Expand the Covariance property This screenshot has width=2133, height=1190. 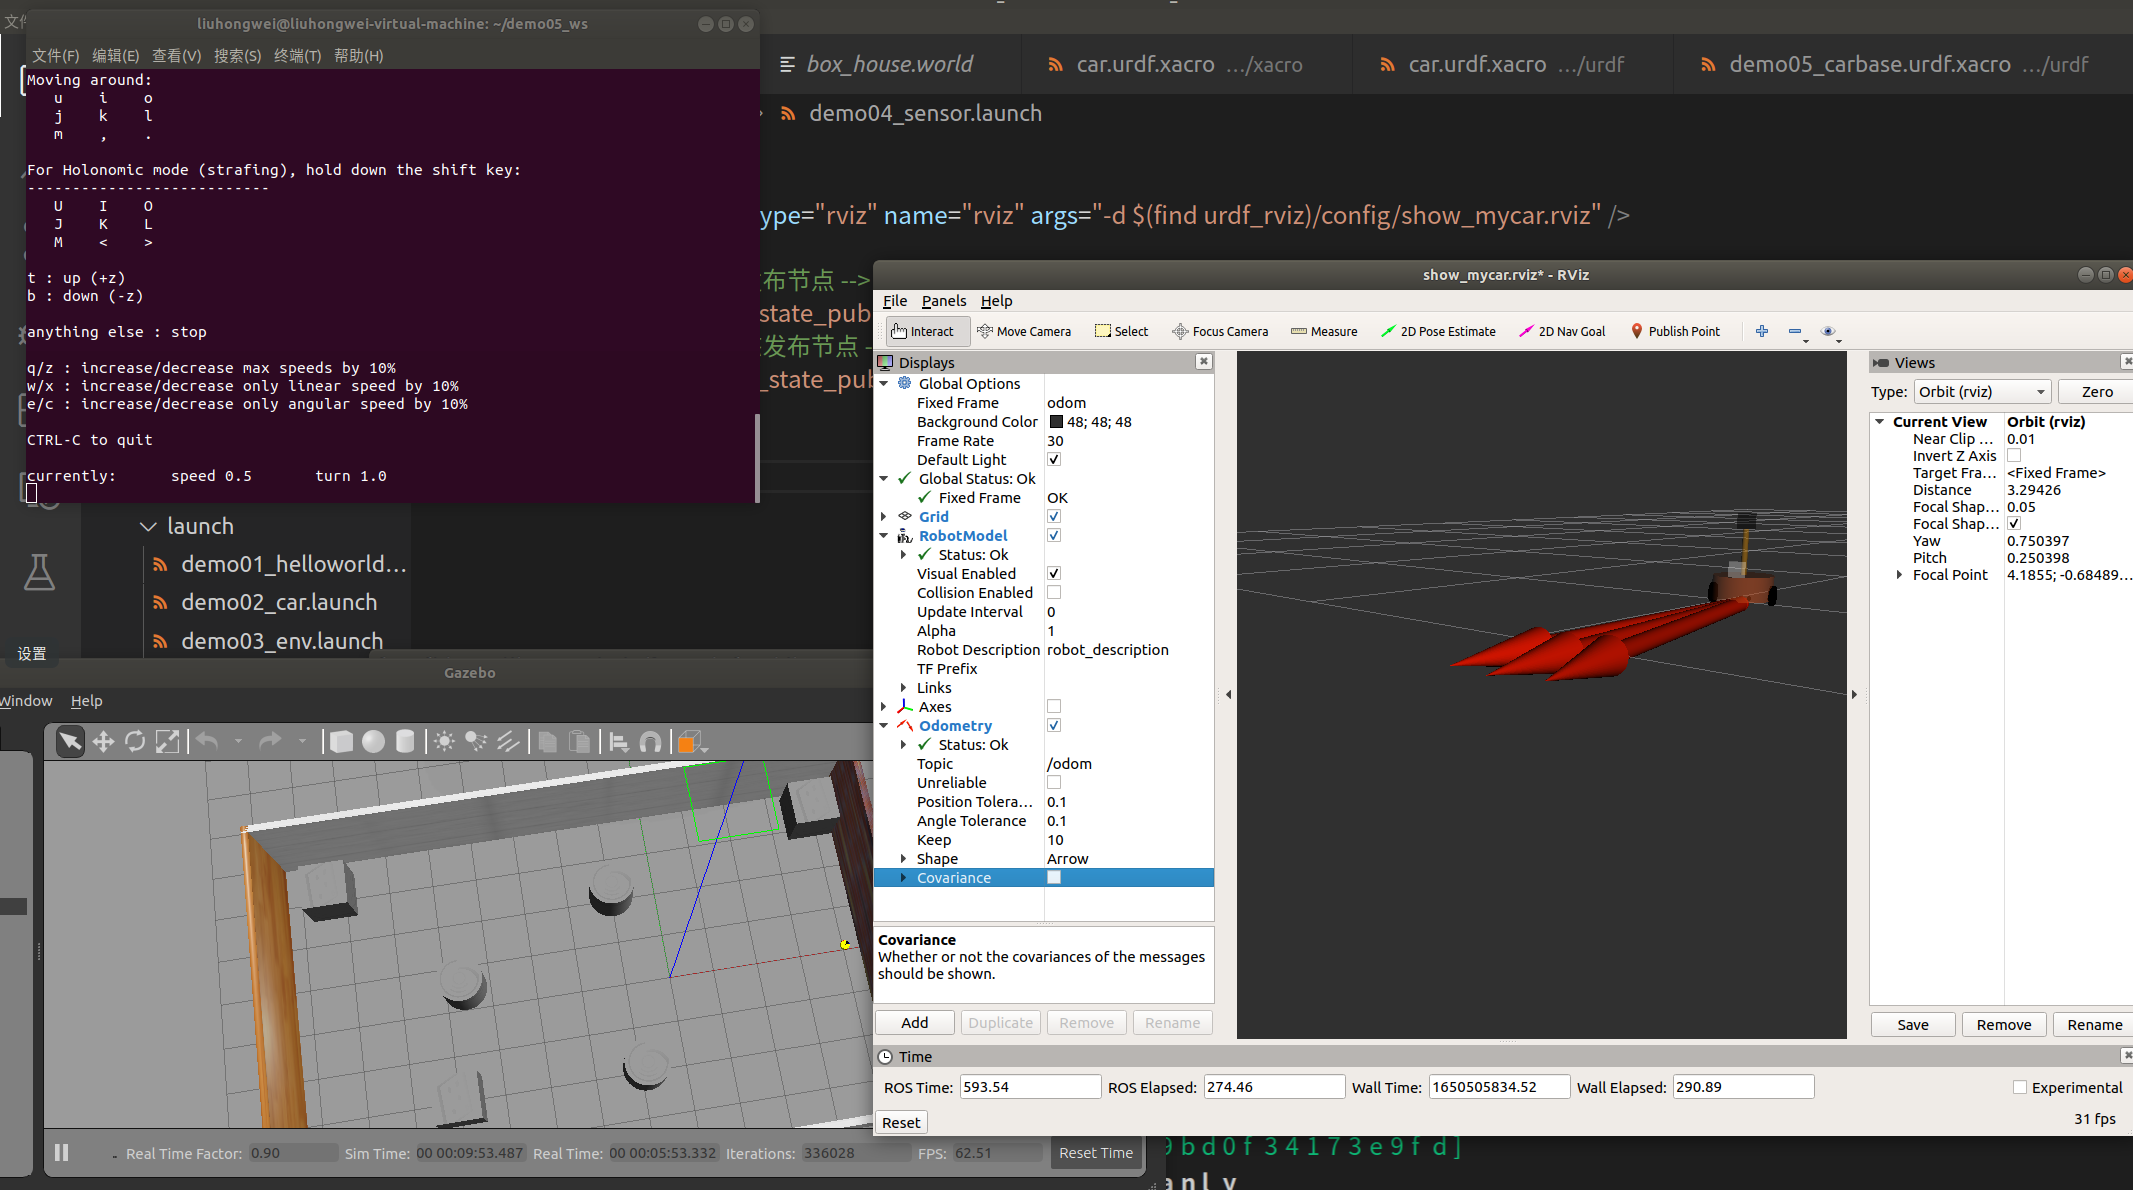click(903, 877)
